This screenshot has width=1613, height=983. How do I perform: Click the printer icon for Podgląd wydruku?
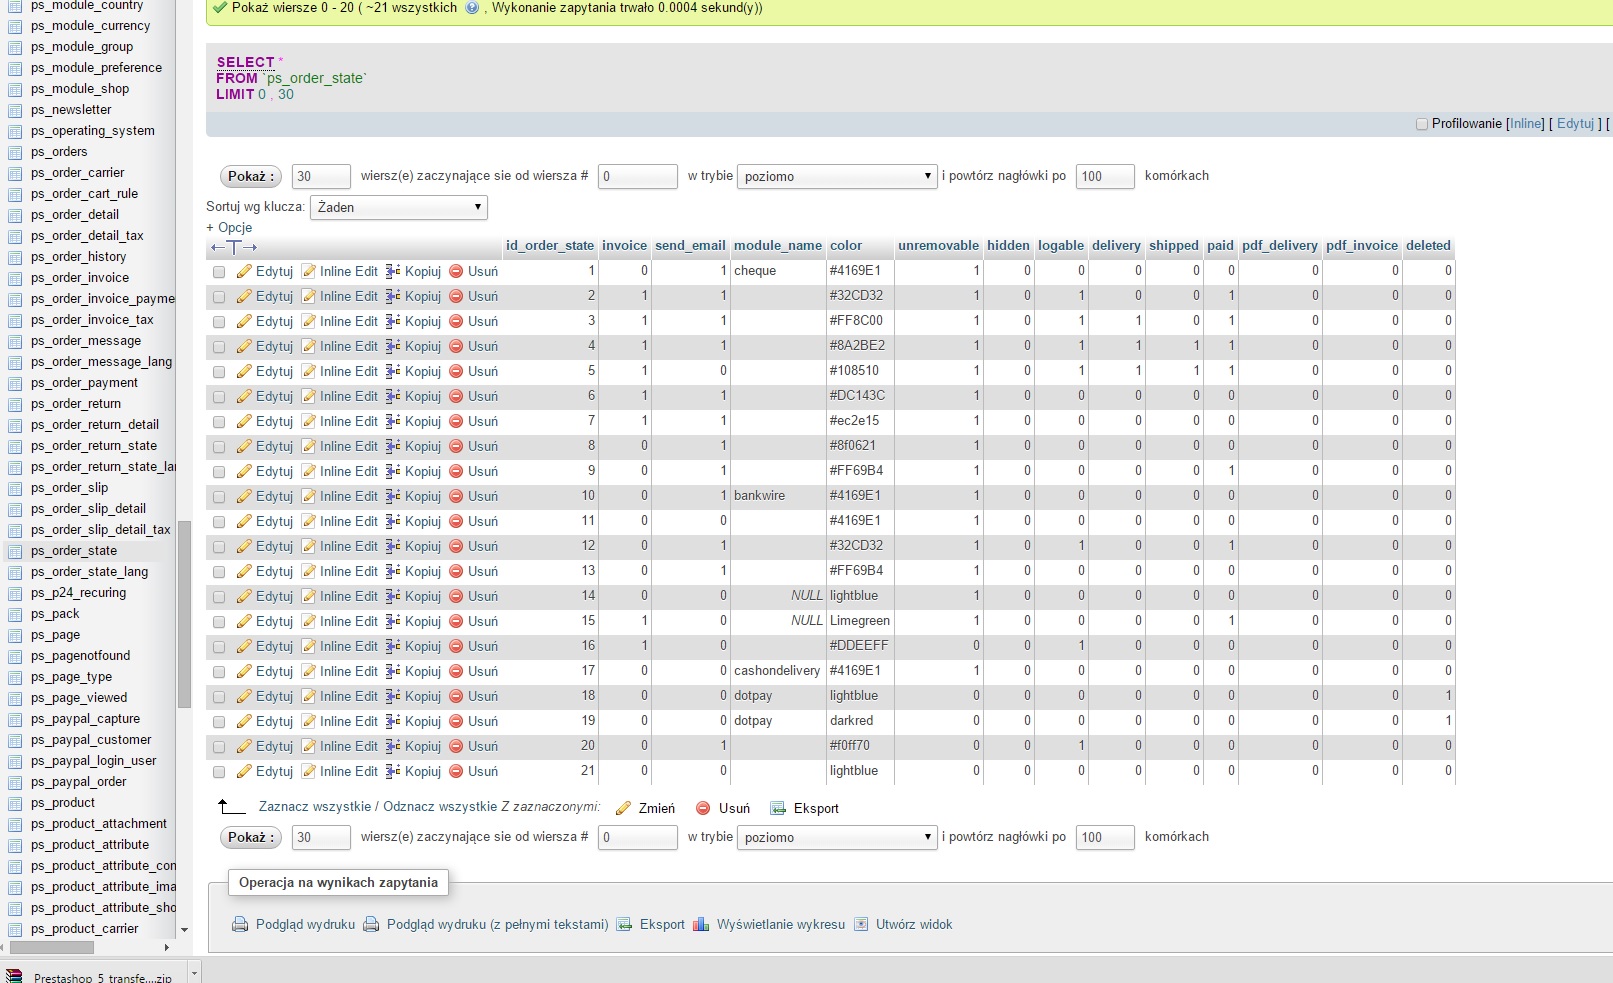pyautogui.click(x=240, y=925)
